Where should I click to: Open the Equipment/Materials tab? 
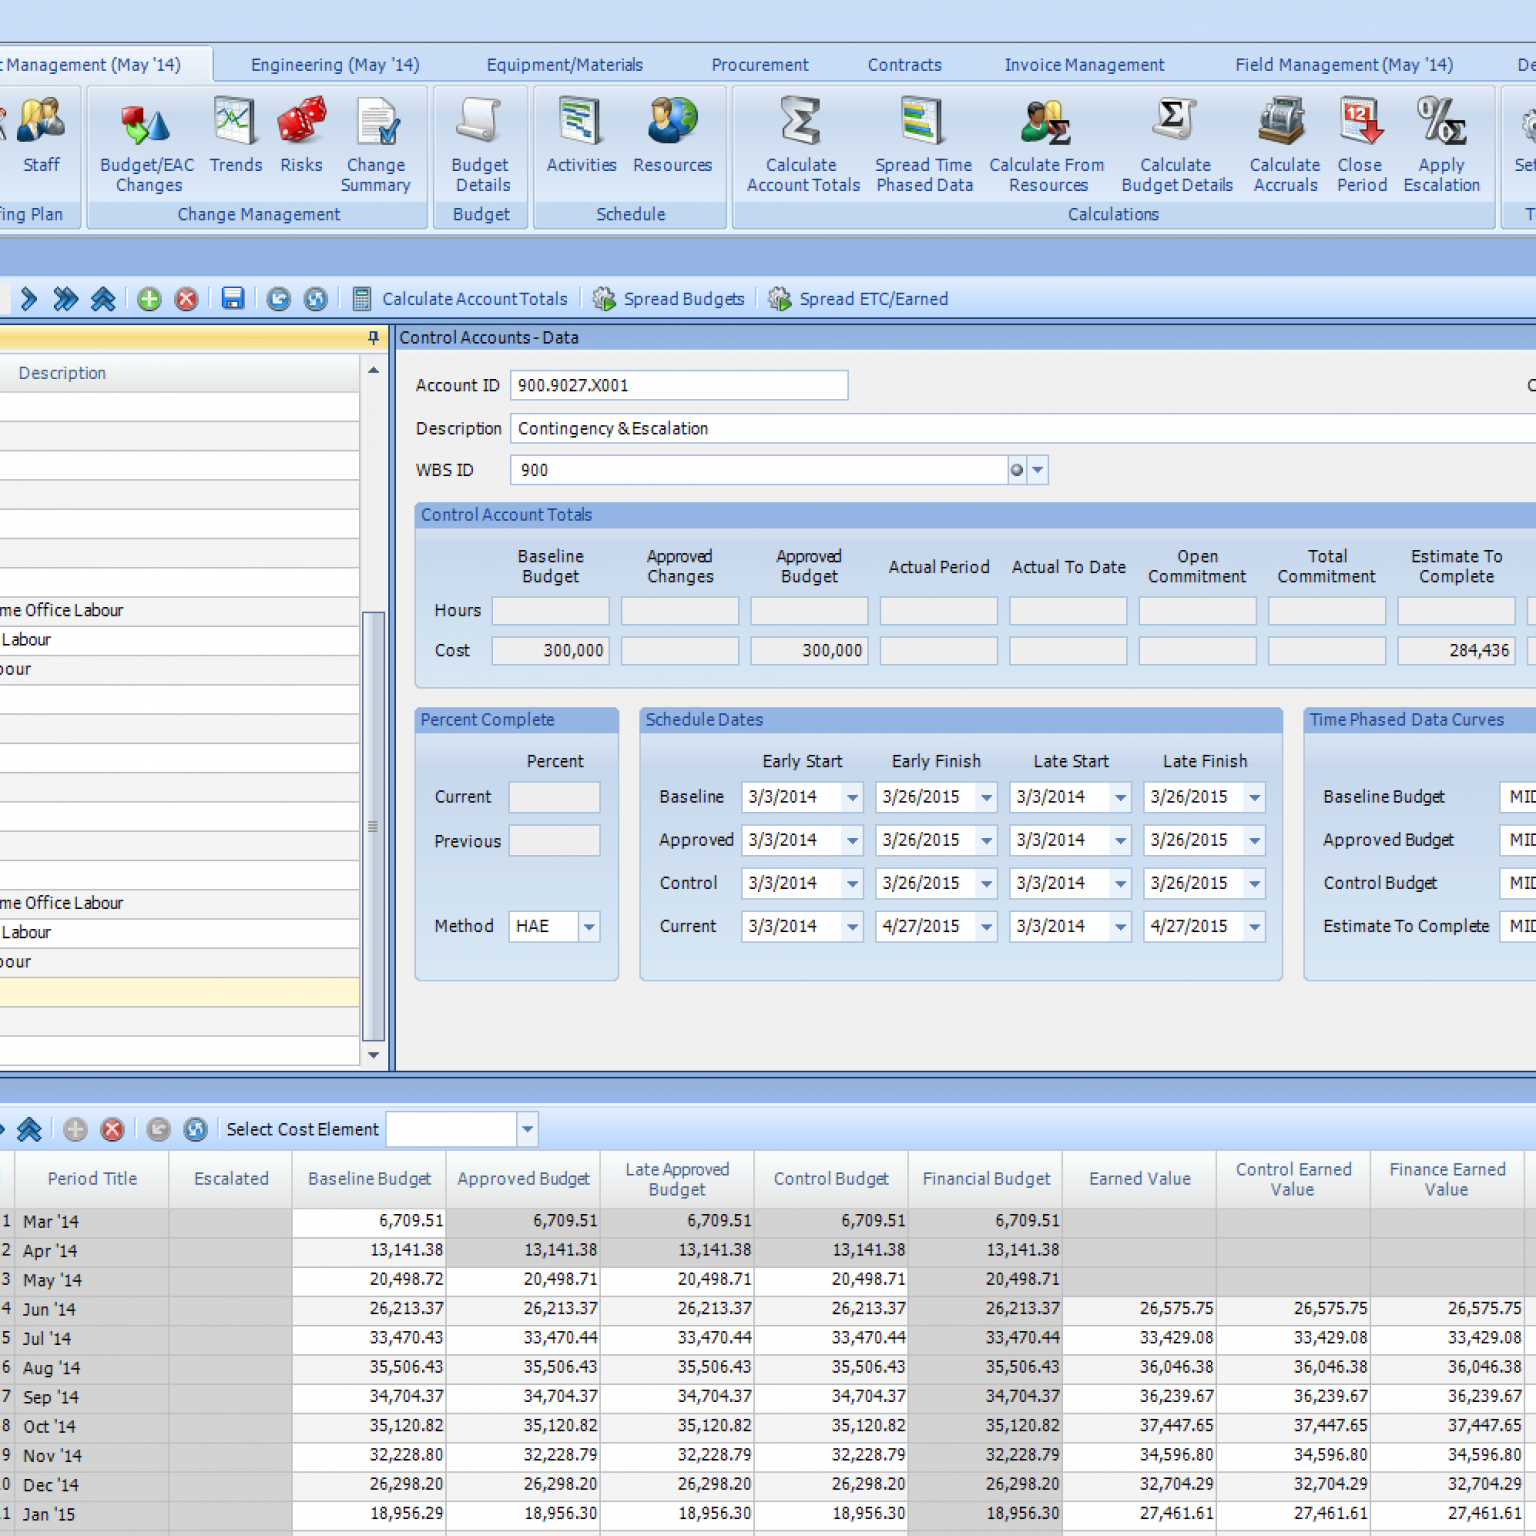(x=565, y=65)
